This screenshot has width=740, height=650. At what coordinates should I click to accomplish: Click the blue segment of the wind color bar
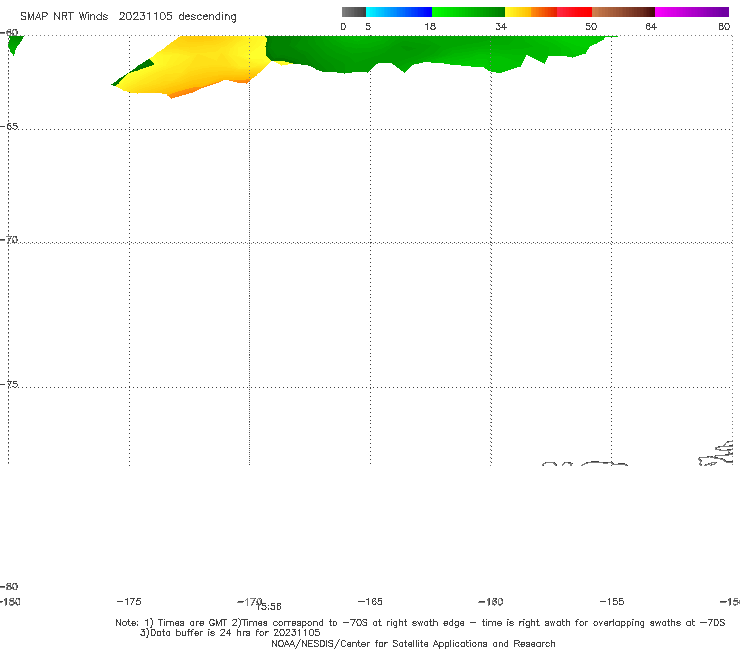(399, 12)
